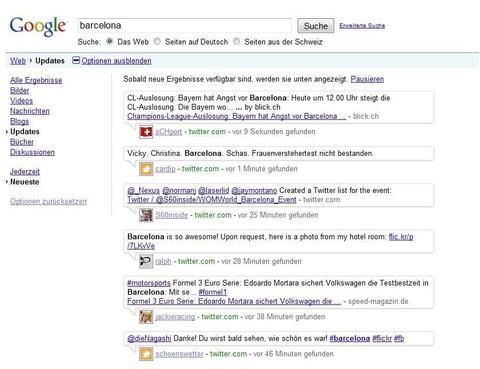Click 'vor 25 Minuten gefunden' text
This screenshot has height=369, width=480.
[x=278, y=215]
